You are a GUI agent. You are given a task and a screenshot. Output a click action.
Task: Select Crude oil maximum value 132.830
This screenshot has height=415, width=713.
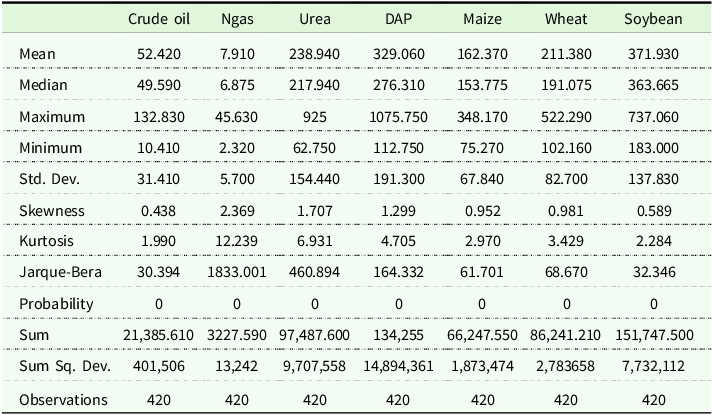click(157, 116)
